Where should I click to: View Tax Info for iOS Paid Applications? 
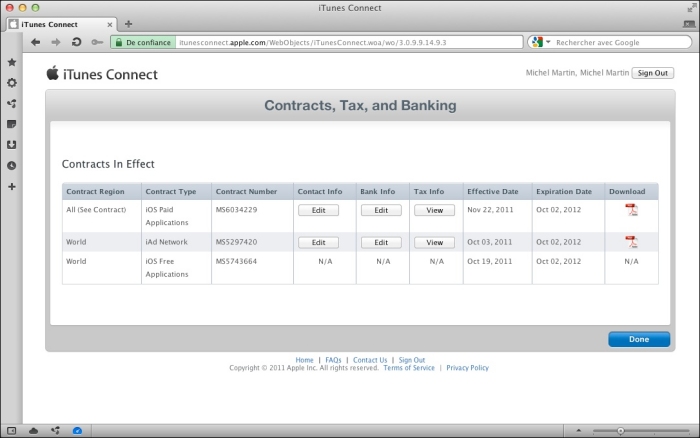(x=434, y=210)
